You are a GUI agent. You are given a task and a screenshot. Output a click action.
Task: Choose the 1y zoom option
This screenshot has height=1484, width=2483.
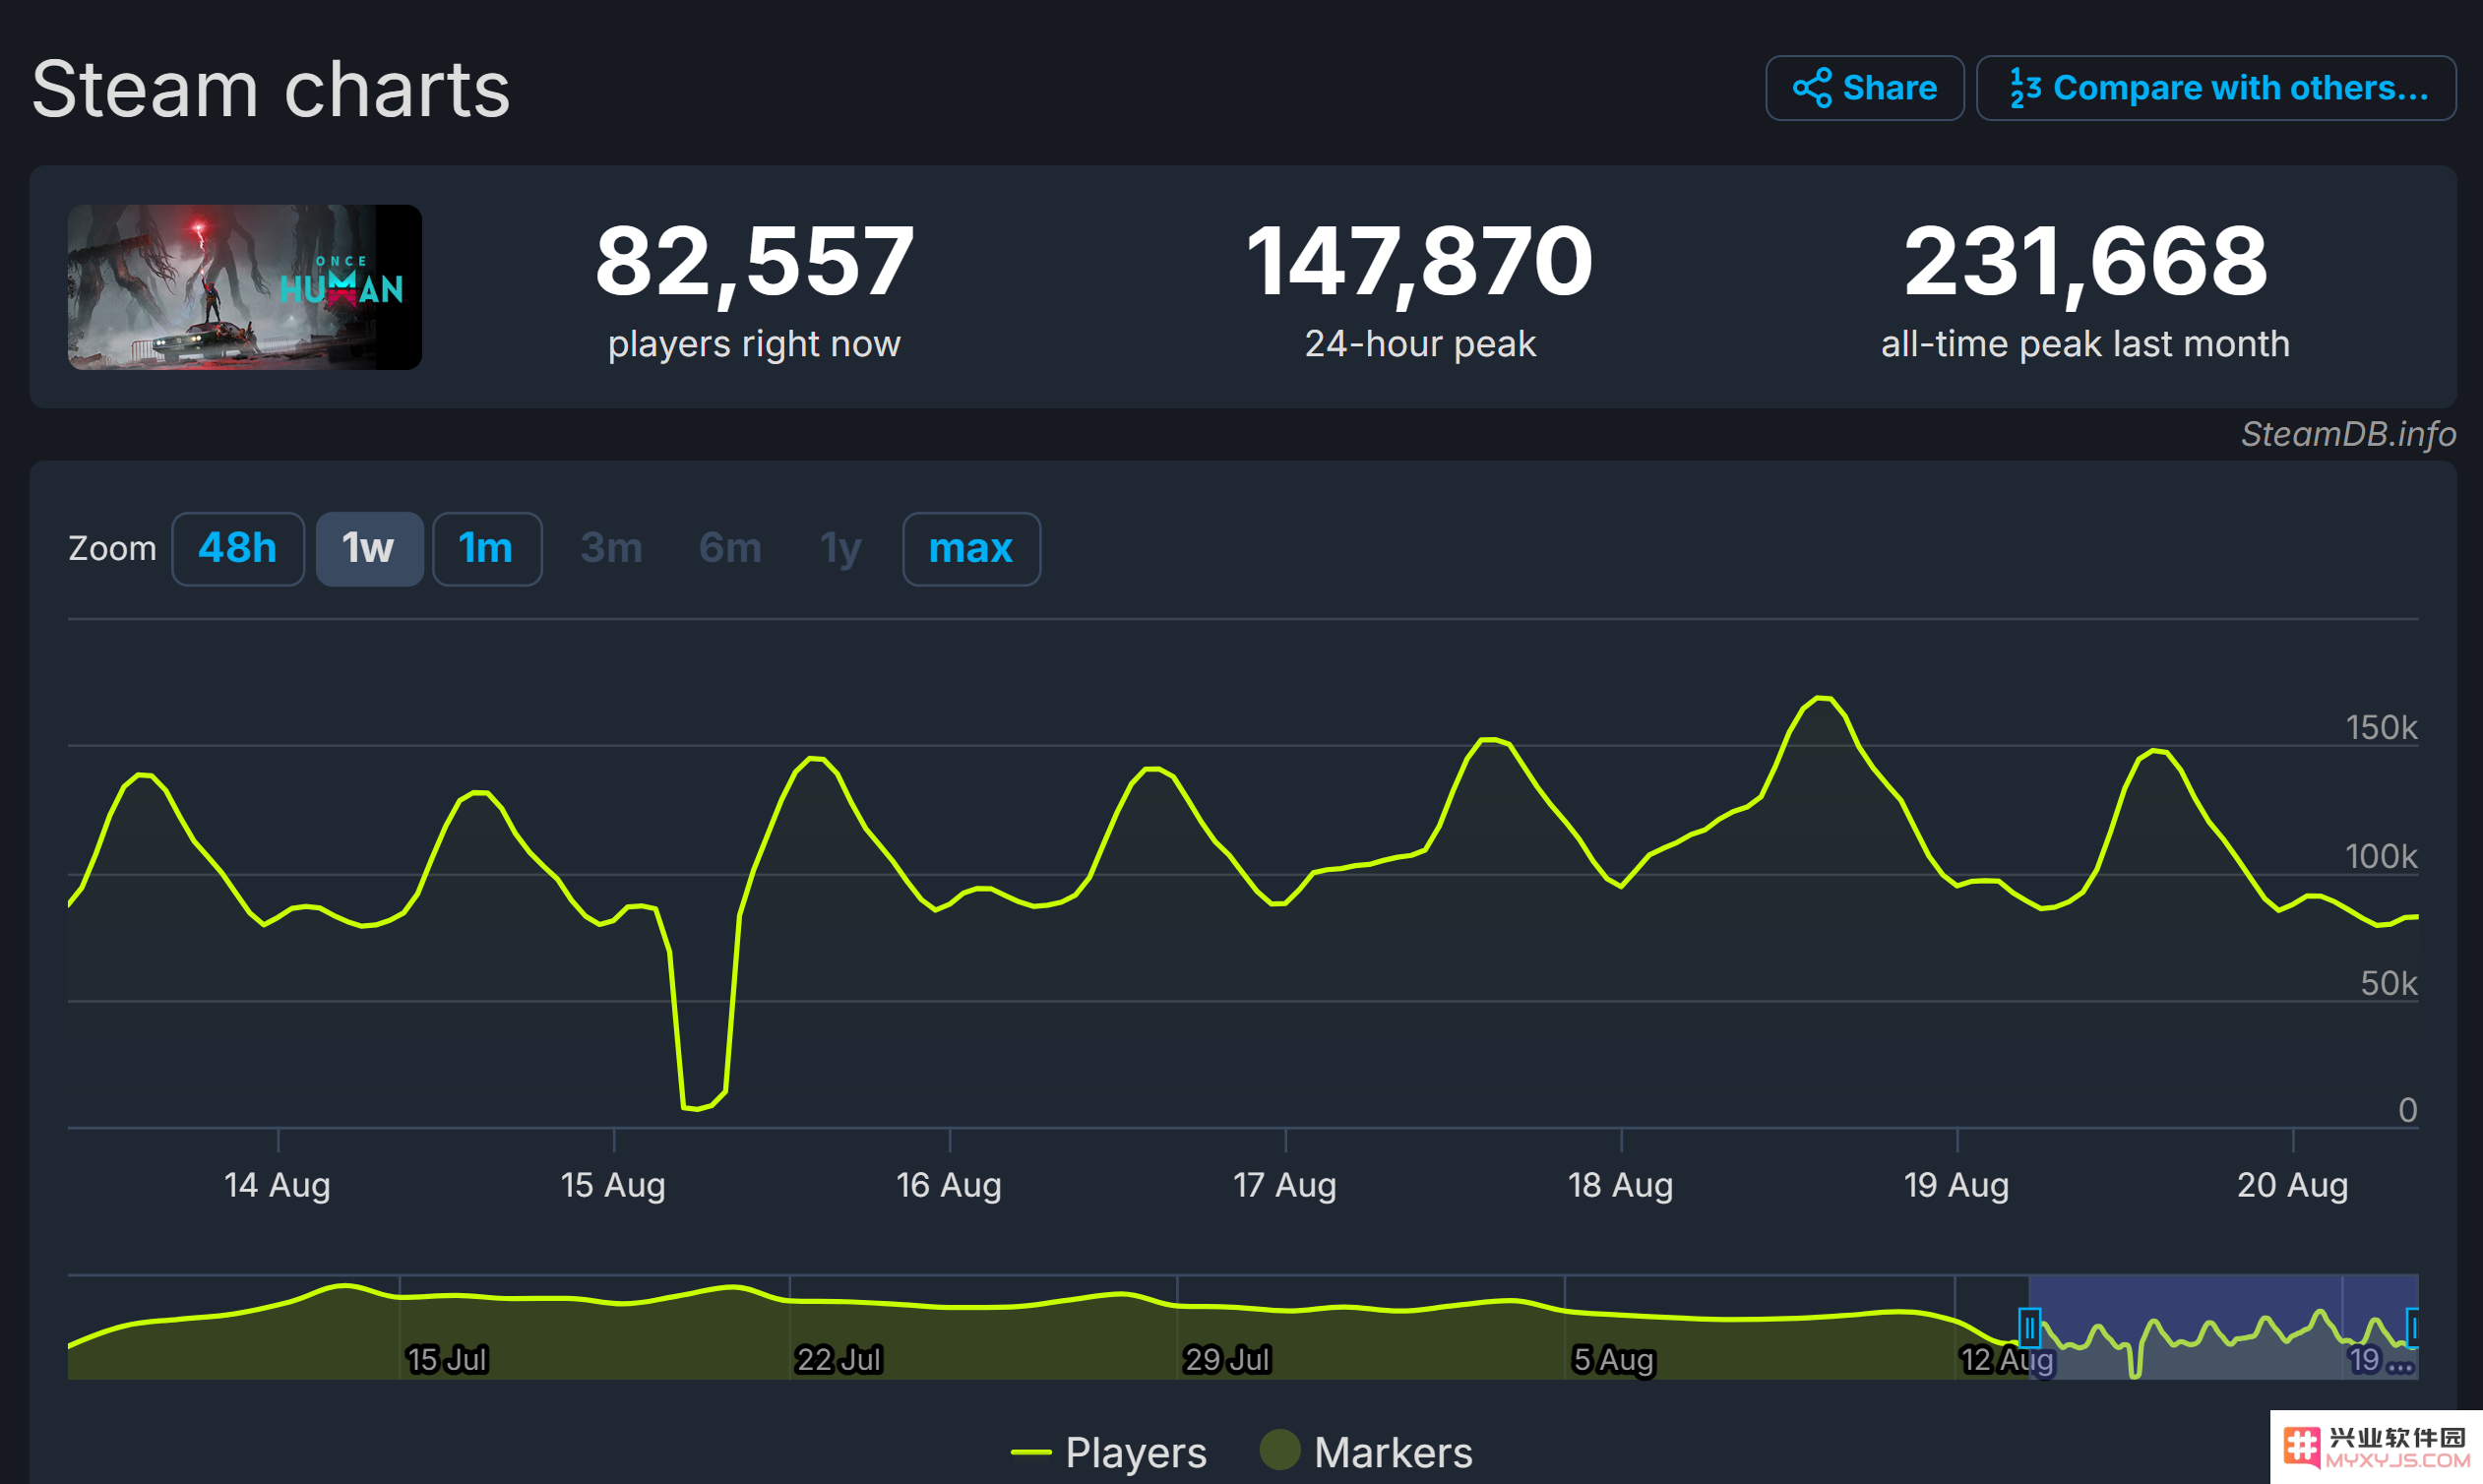pyautogui.click(x=840, y=549)
